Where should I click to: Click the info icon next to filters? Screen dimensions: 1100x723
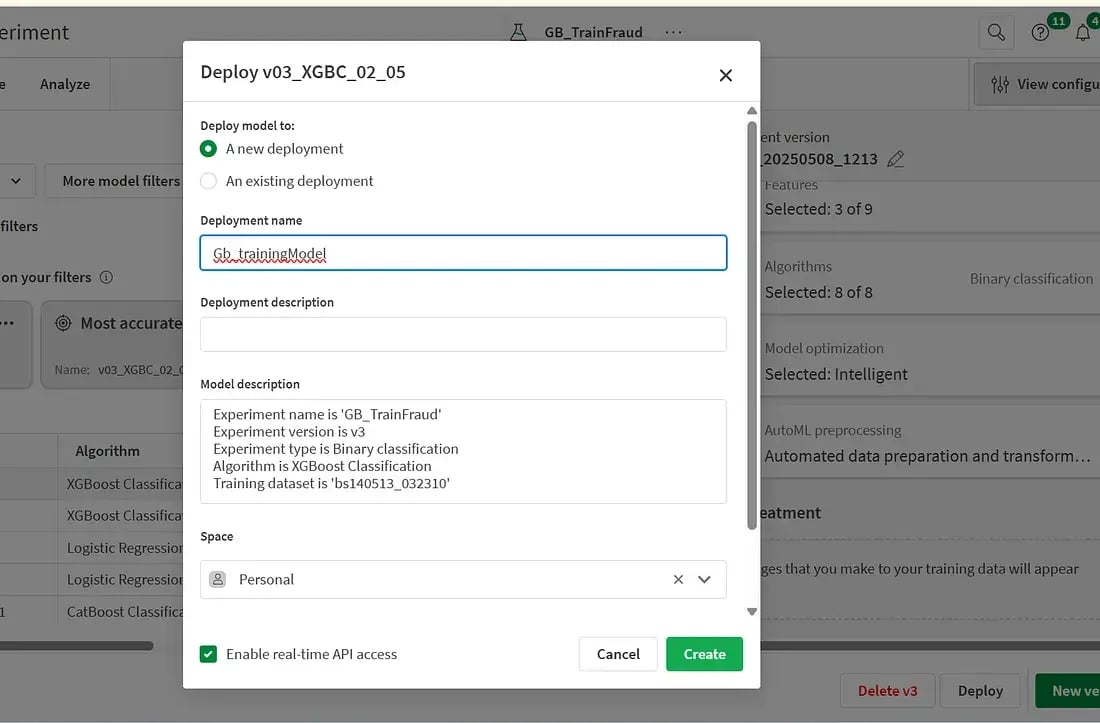click(x=106, y=277)
